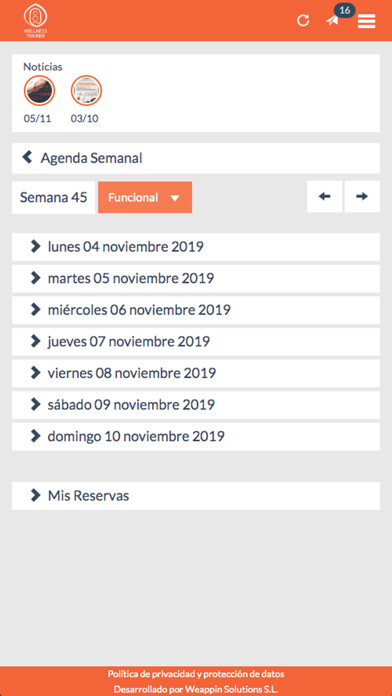Open the Funcional activity dropdown
The width and height of the screenshot is (392, 696).
tap(145, 197)
